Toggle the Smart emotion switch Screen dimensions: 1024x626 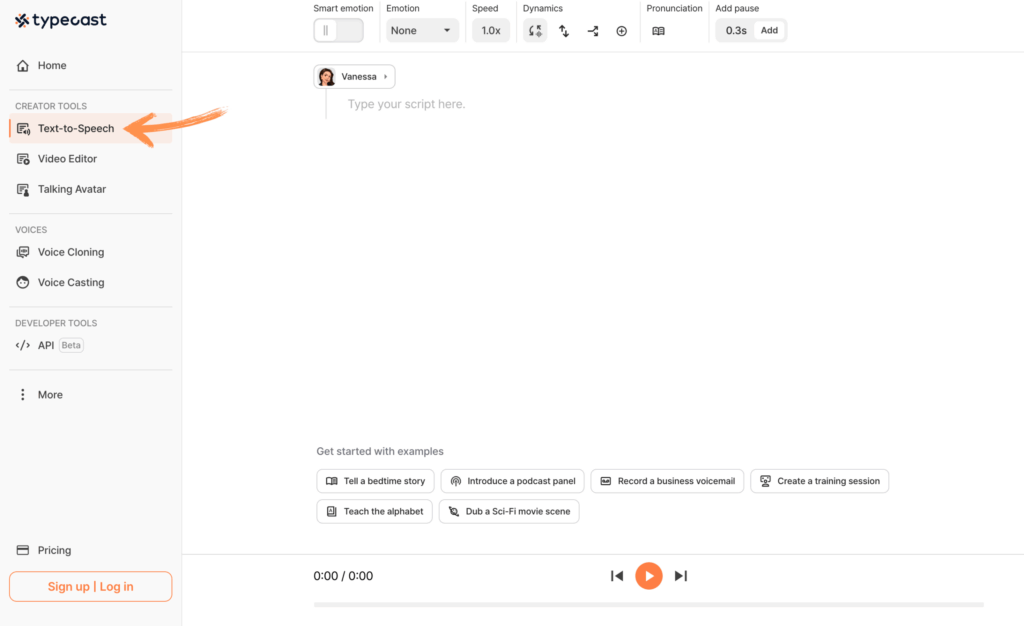pyautogui.click(x=338, y=31)
